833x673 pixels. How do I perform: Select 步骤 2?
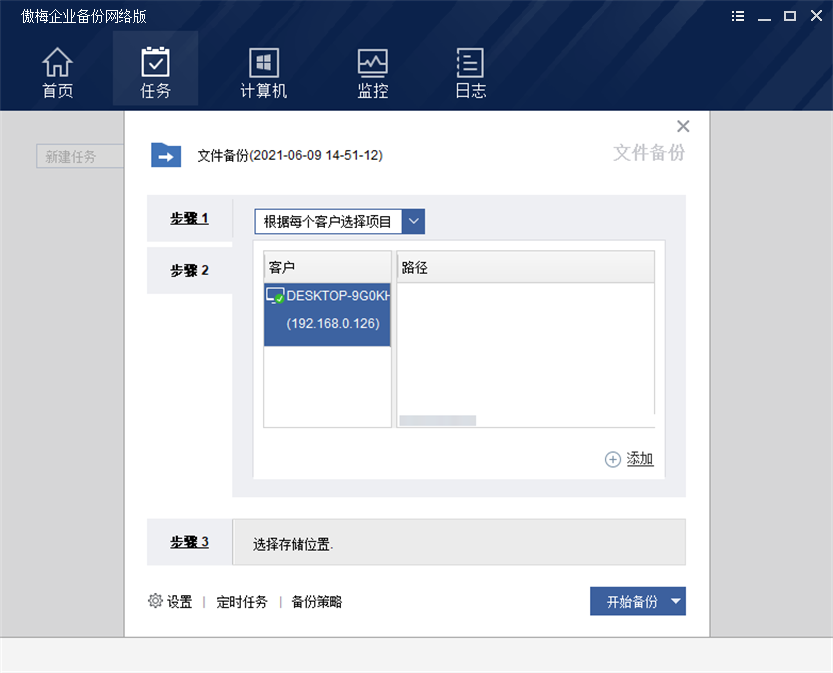190,270
